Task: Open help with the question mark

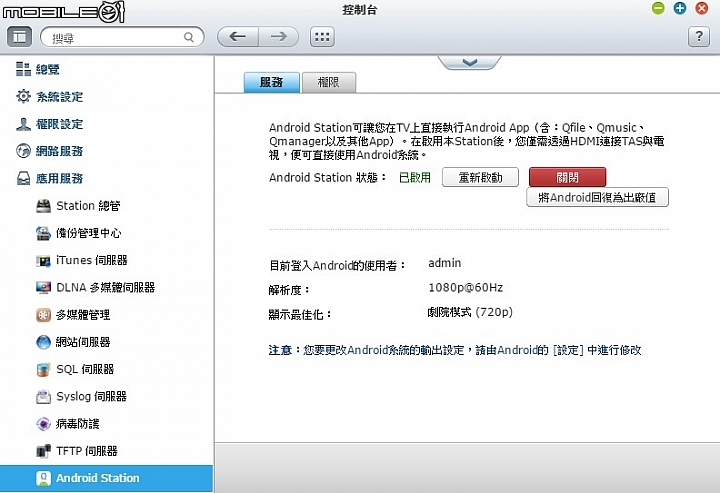Action: (699, 36)
